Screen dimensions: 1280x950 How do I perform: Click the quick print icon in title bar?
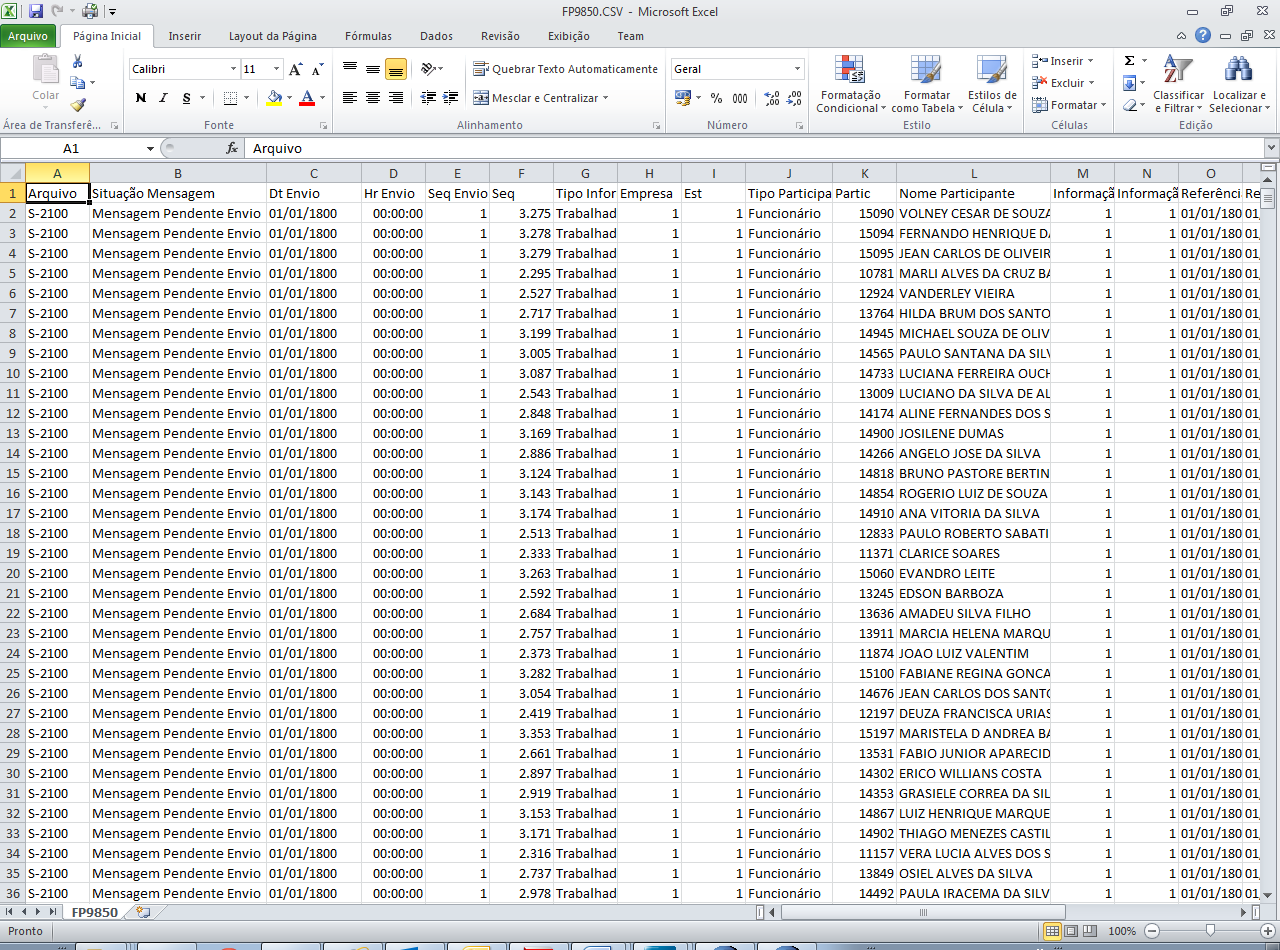(90, 12)
